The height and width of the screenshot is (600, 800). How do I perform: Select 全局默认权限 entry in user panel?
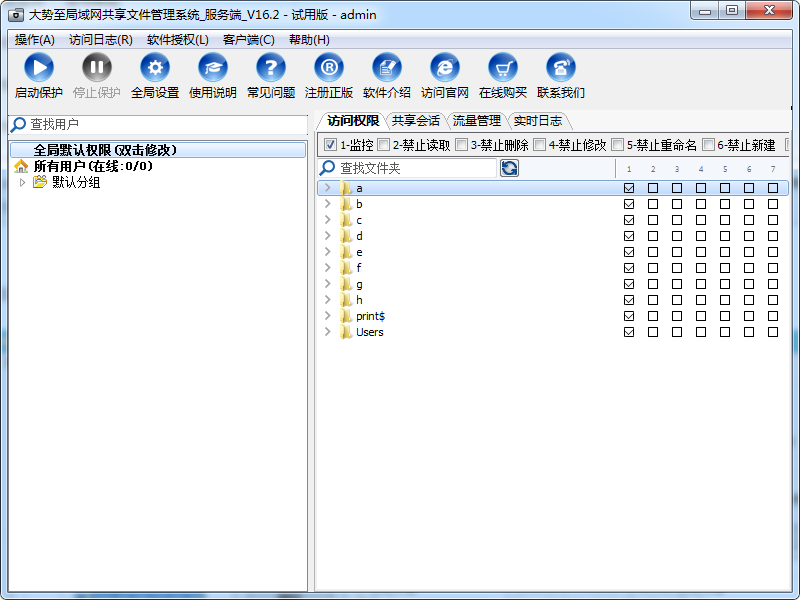[105, 150]
